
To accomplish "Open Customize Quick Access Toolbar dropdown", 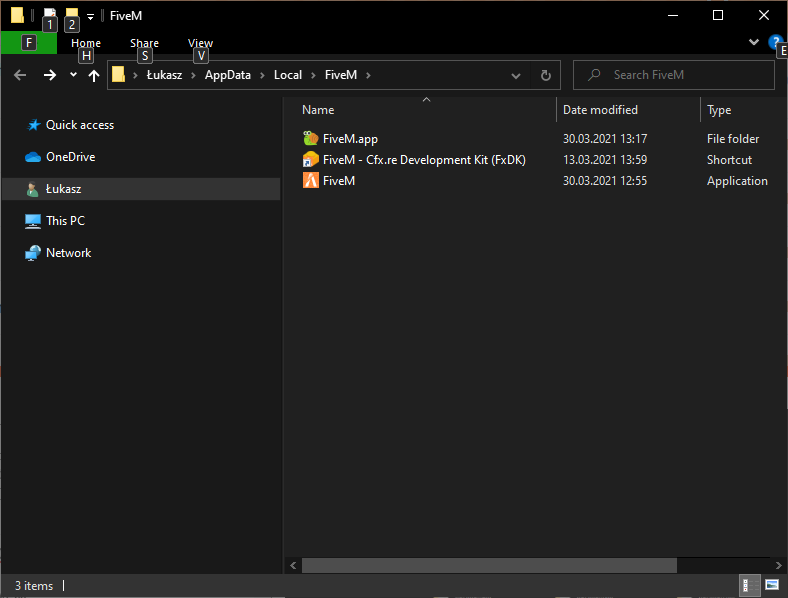I will click(90, 17).
